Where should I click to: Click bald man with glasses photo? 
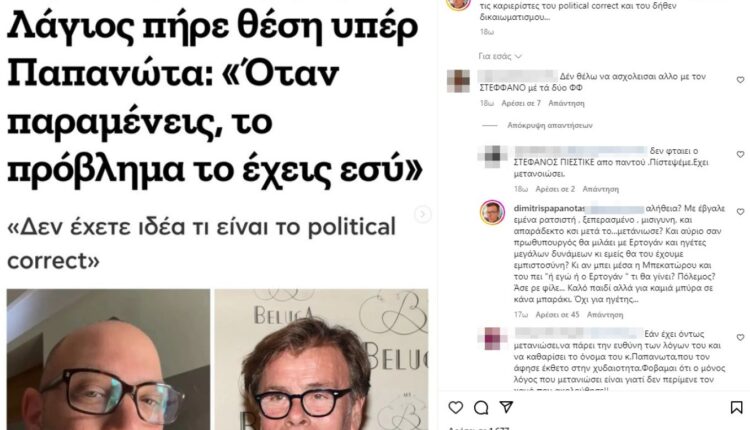[x=108, y=359]
